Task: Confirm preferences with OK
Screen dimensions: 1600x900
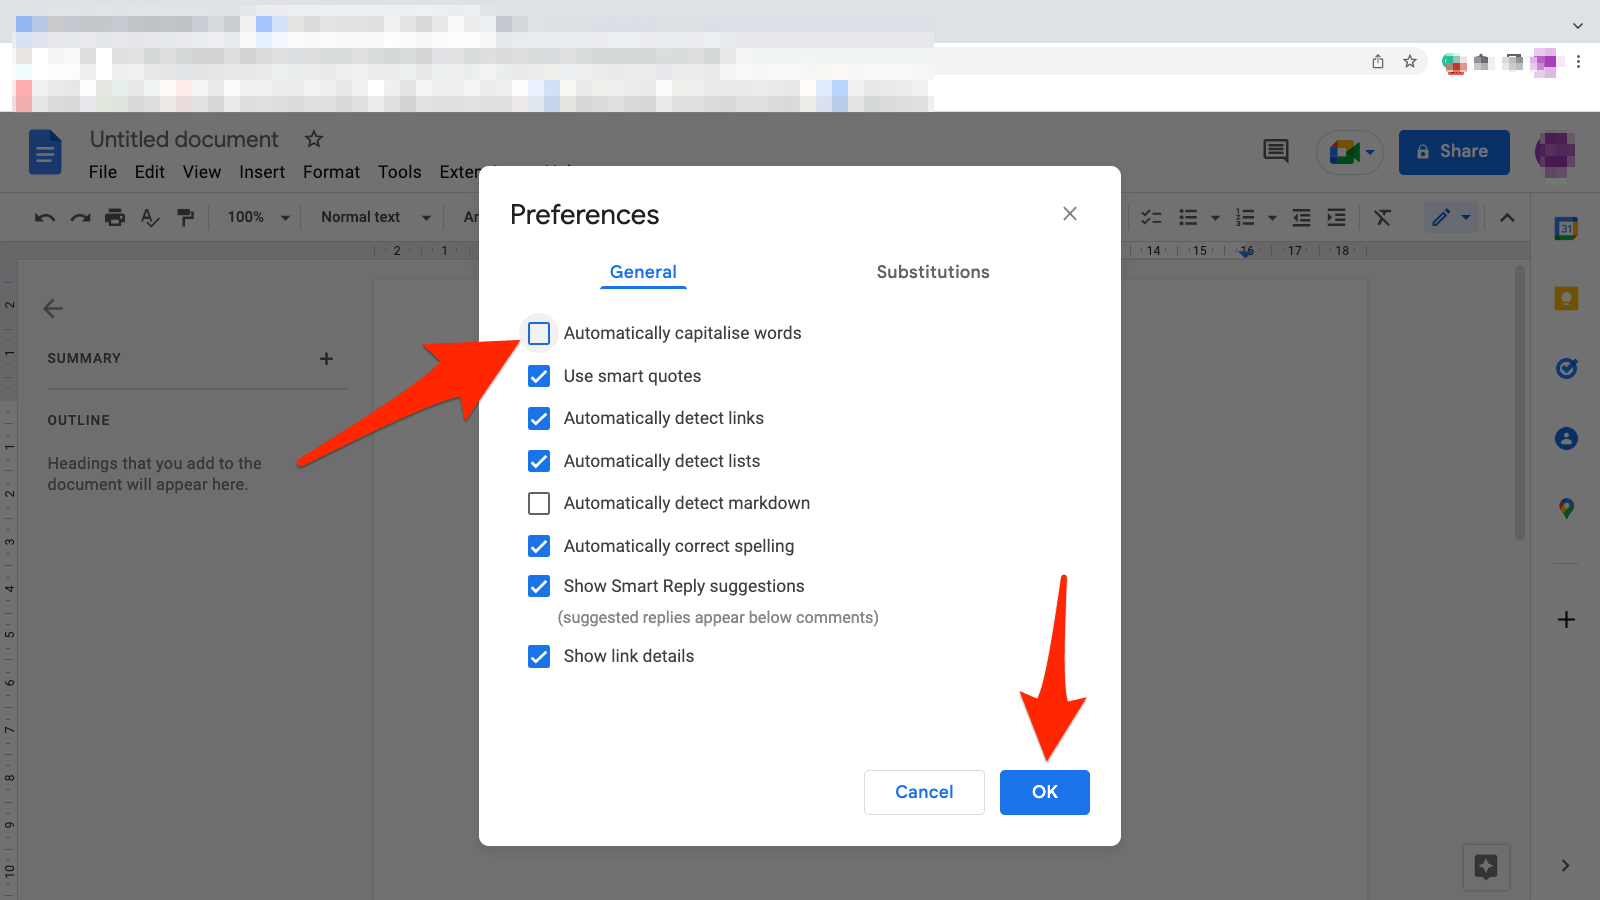Action: click(1044, 792)
